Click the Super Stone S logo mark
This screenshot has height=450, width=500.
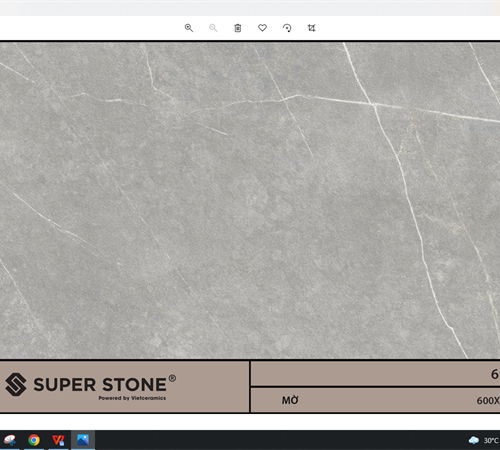pyautogui.click(x=16, y=384)
